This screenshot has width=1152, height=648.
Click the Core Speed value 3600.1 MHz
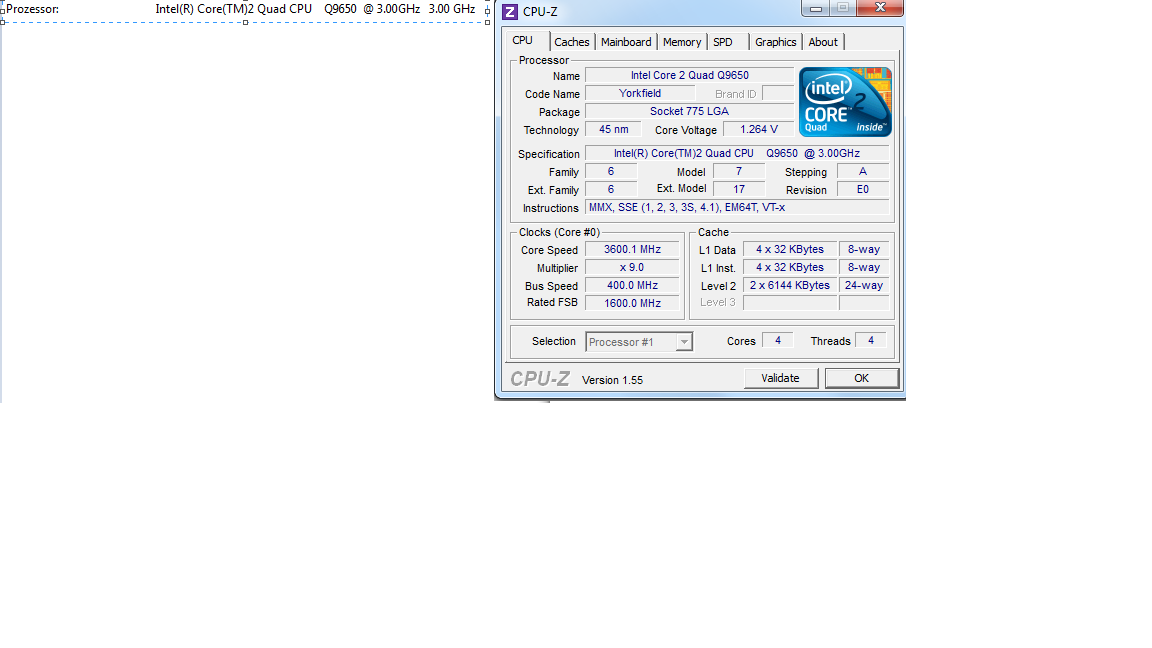click(632, 250)
